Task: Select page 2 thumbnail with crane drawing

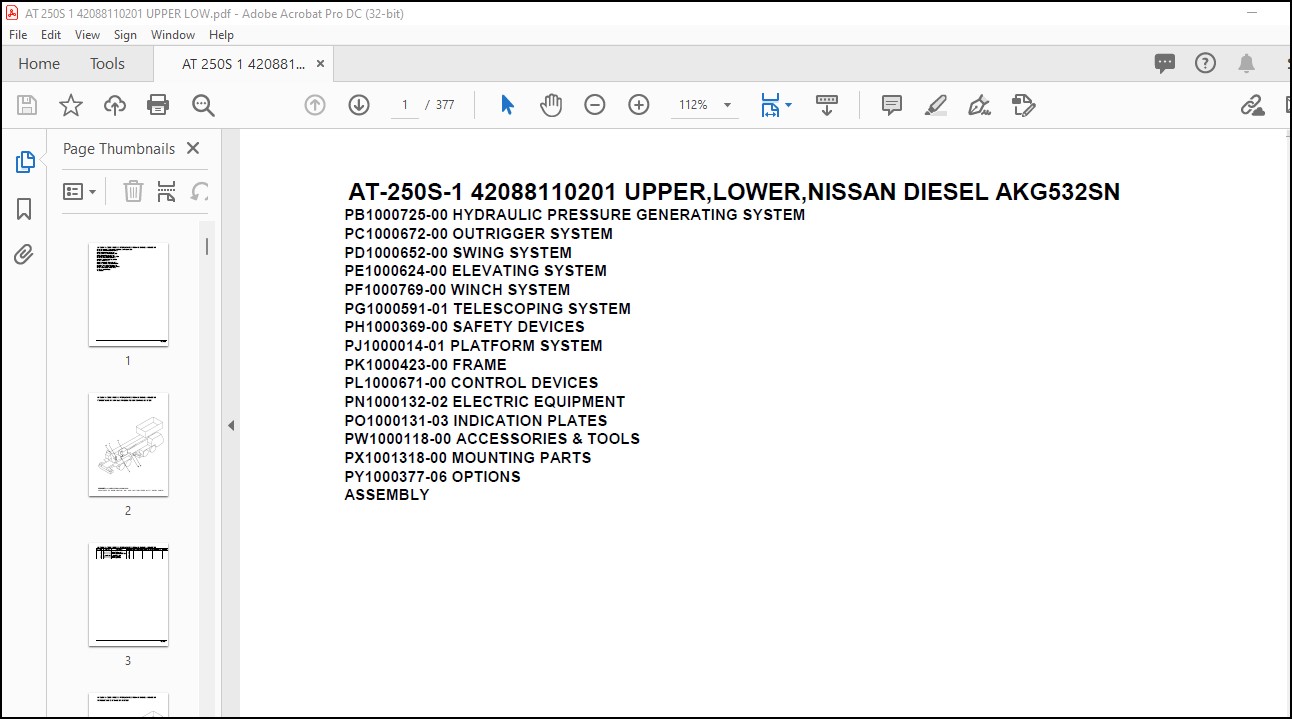Action: coord(128,444)
